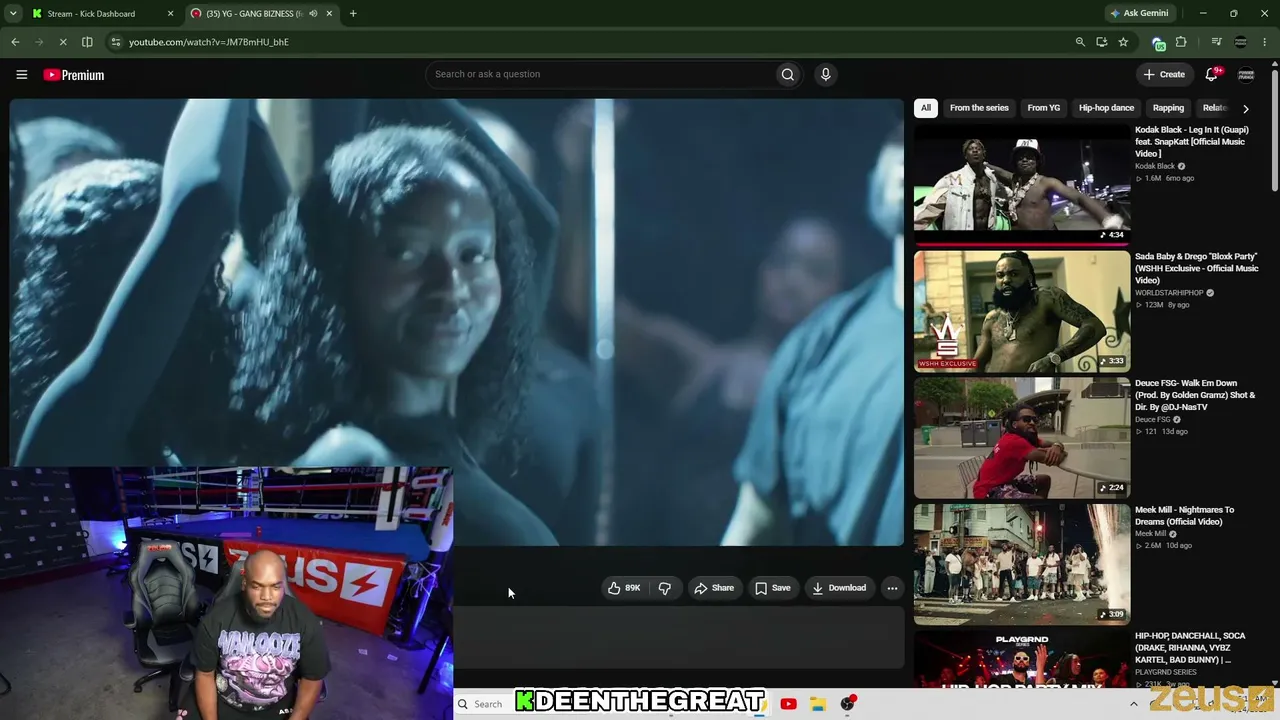The height and width of the screenshot is (720, 1280).
Task: Open the Kodak Black - Leg In It title link
Action: [x=1191, y=142]
